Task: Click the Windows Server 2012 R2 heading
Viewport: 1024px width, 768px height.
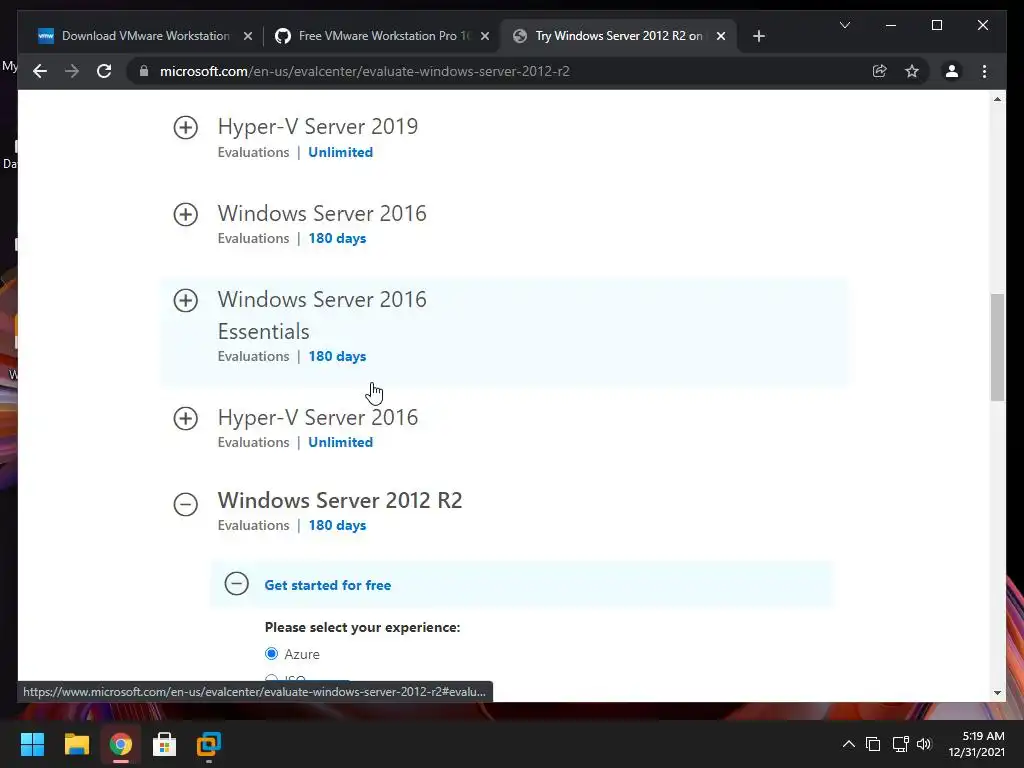Action: coord(340,500)
